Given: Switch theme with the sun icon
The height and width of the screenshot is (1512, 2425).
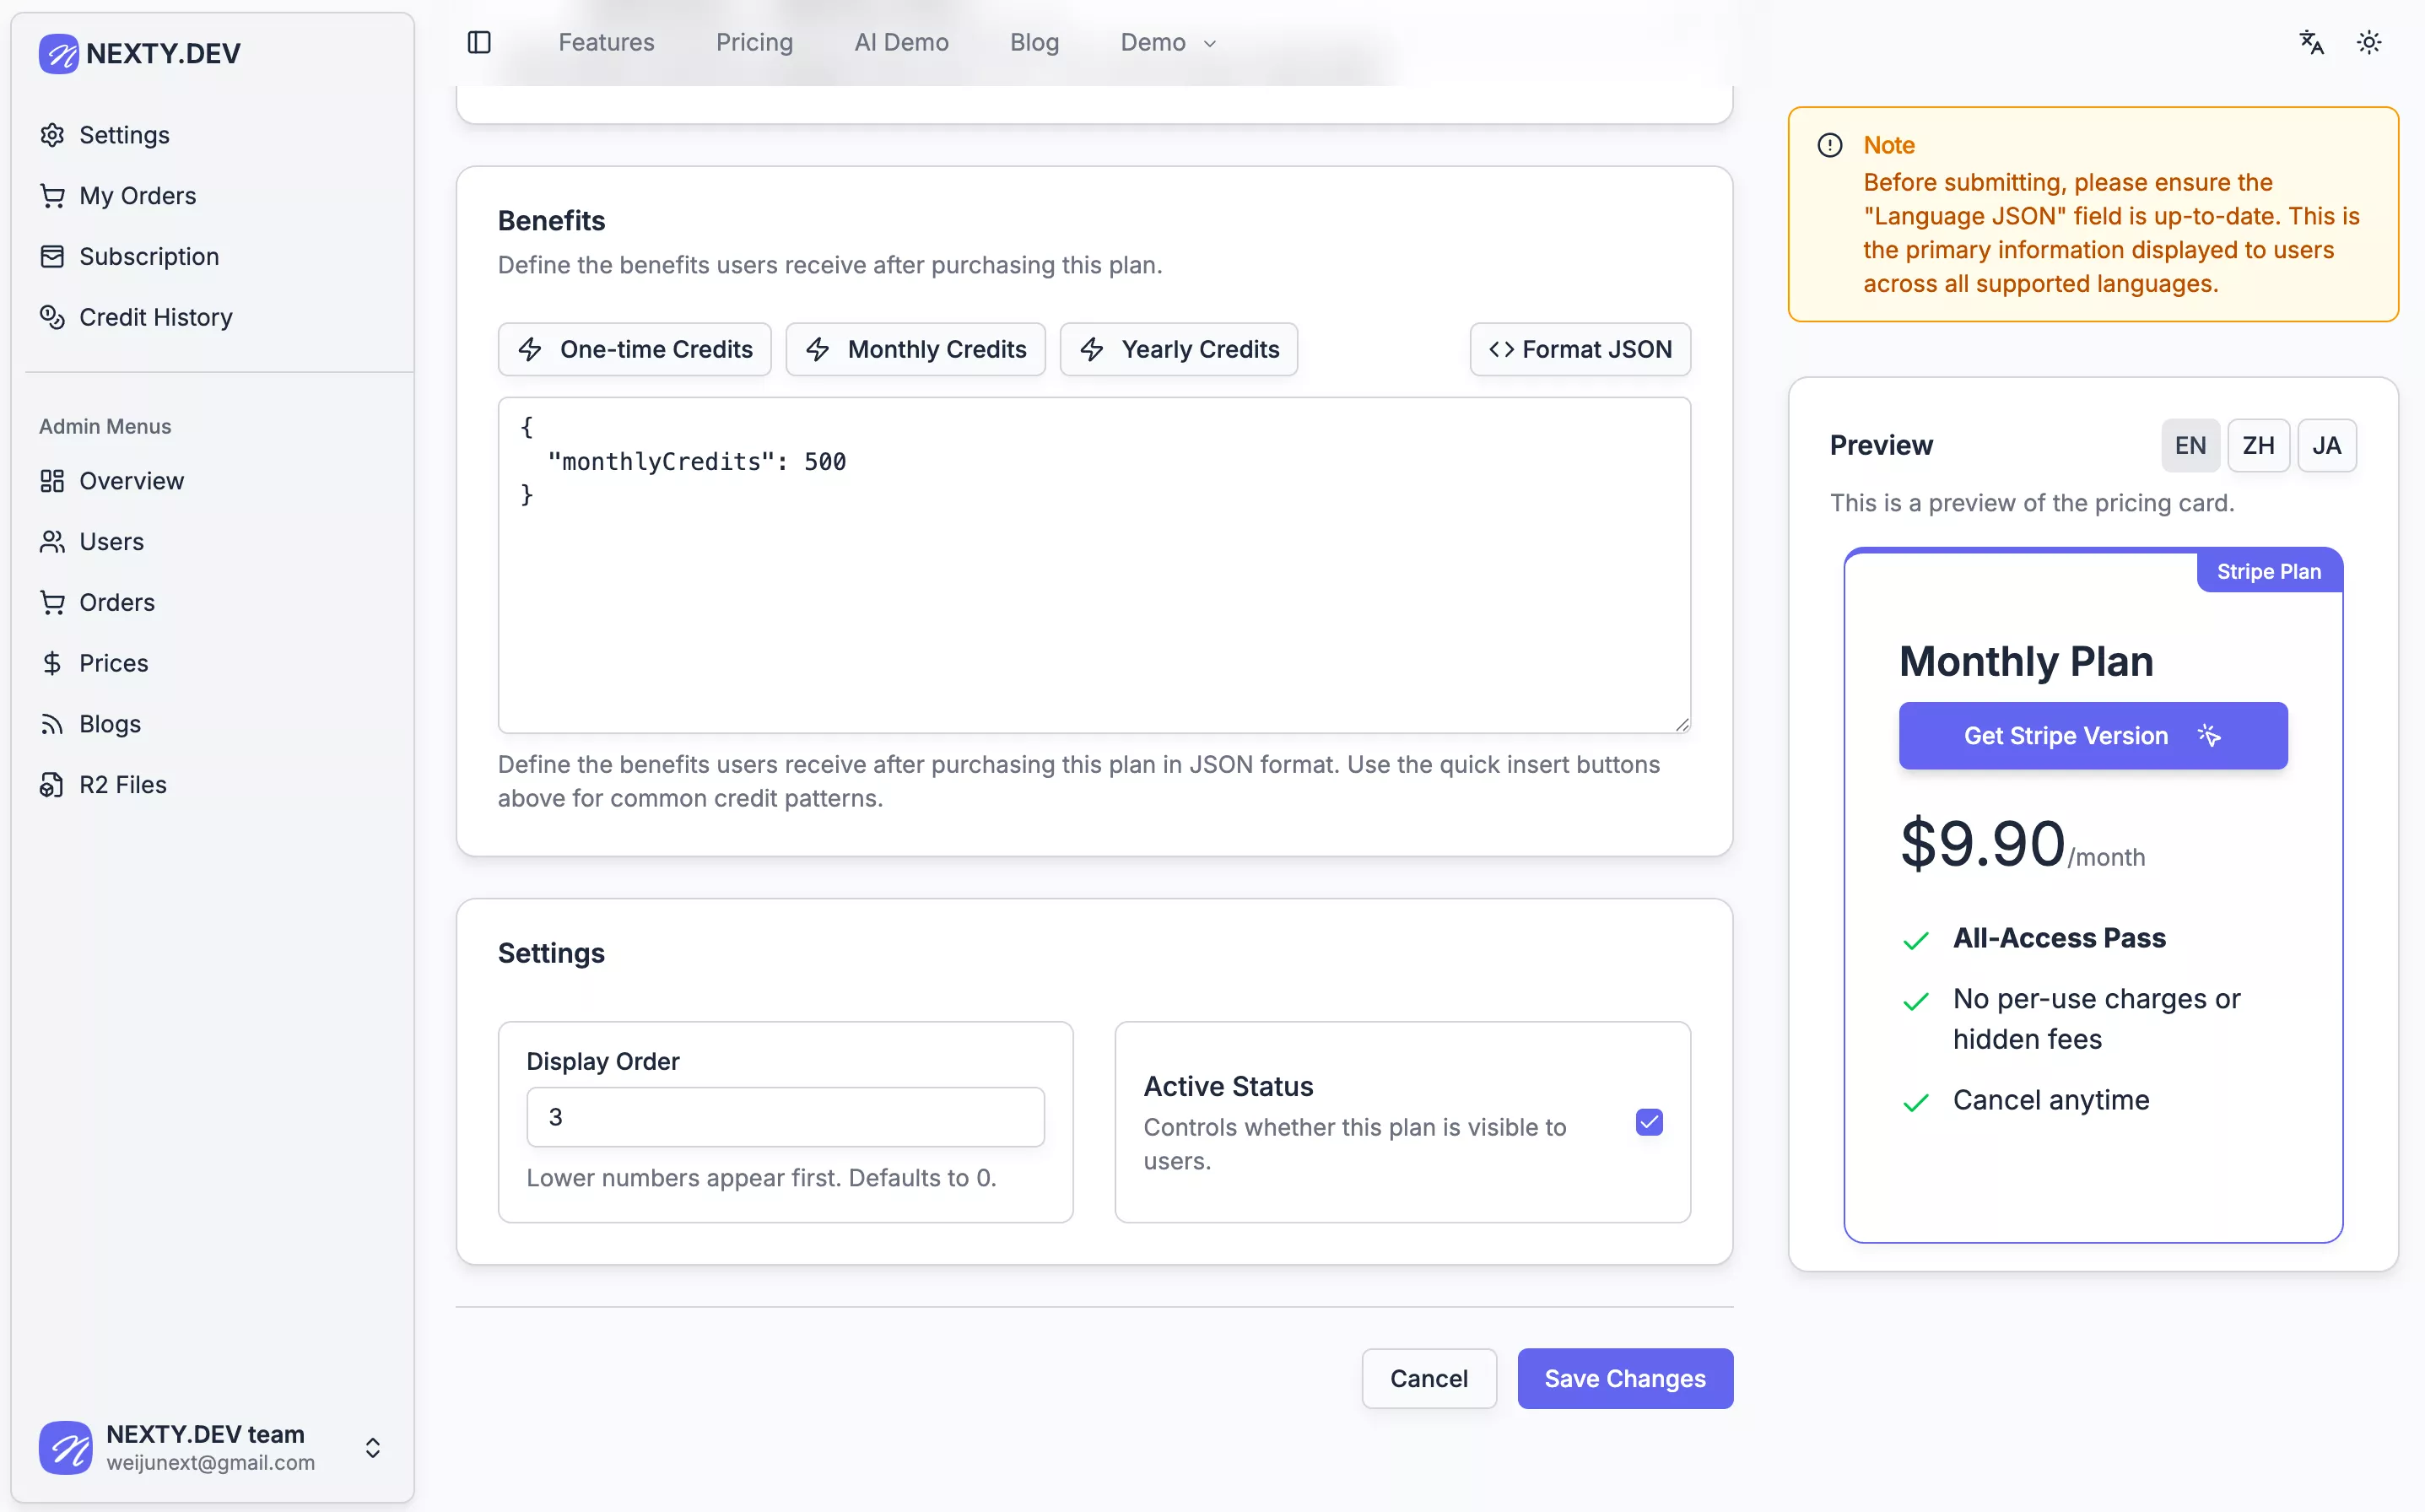Looking at the screenshot, I should coord(2369,42).
